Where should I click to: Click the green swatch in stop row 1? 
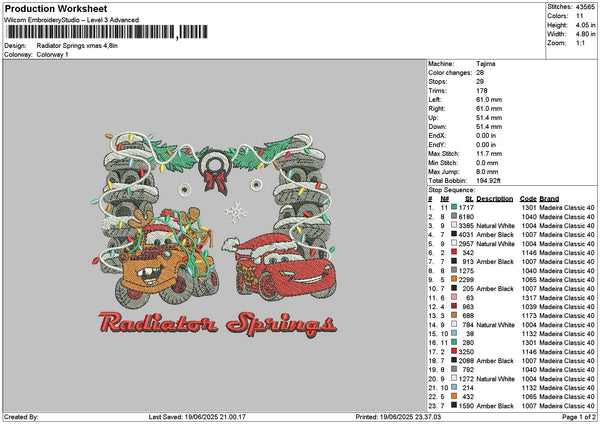click(454, 207)
